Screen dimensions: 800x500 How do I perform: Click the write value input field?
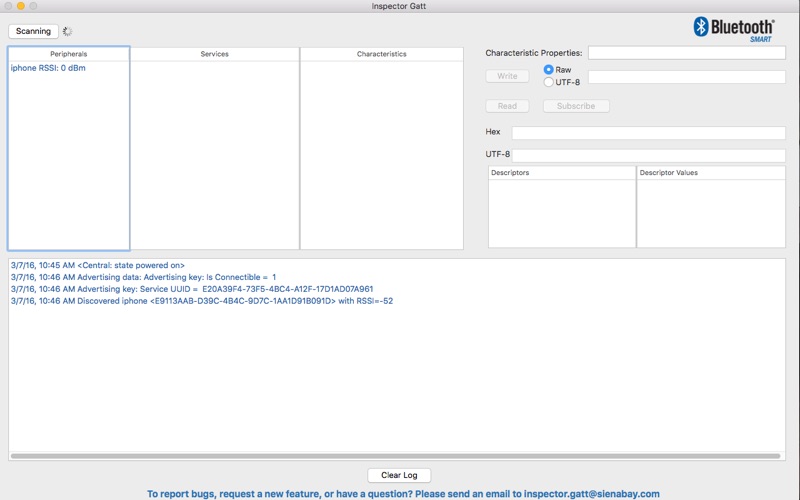coord(687,77)
